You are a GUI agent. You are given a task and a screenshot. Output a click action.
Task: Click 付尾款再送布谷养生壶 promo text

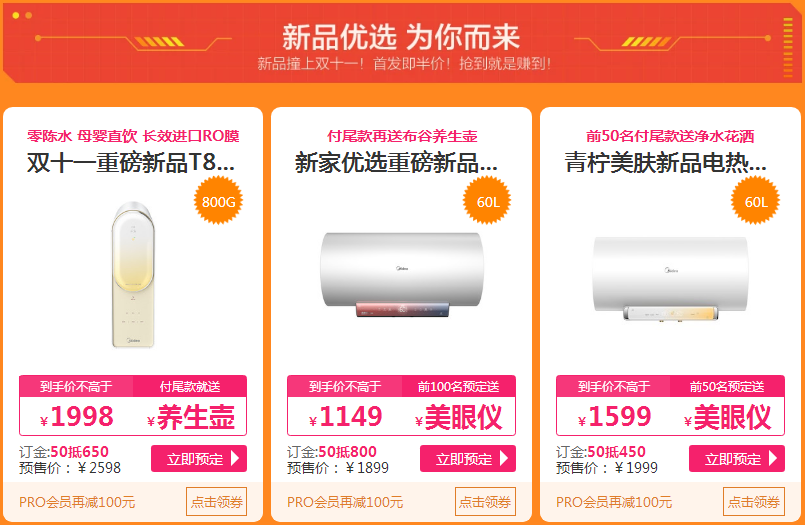click(x=402, y=136)
